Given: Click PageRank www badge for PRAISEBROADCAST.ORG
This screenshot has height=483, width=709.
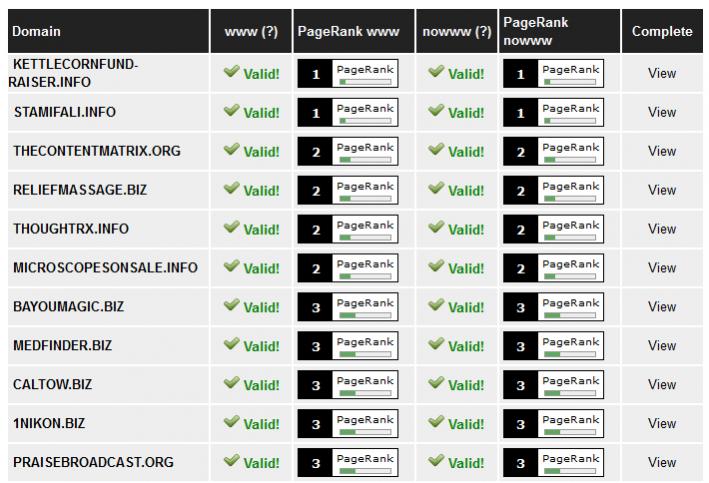Looking at the screenshot, I should click(347, 463).
